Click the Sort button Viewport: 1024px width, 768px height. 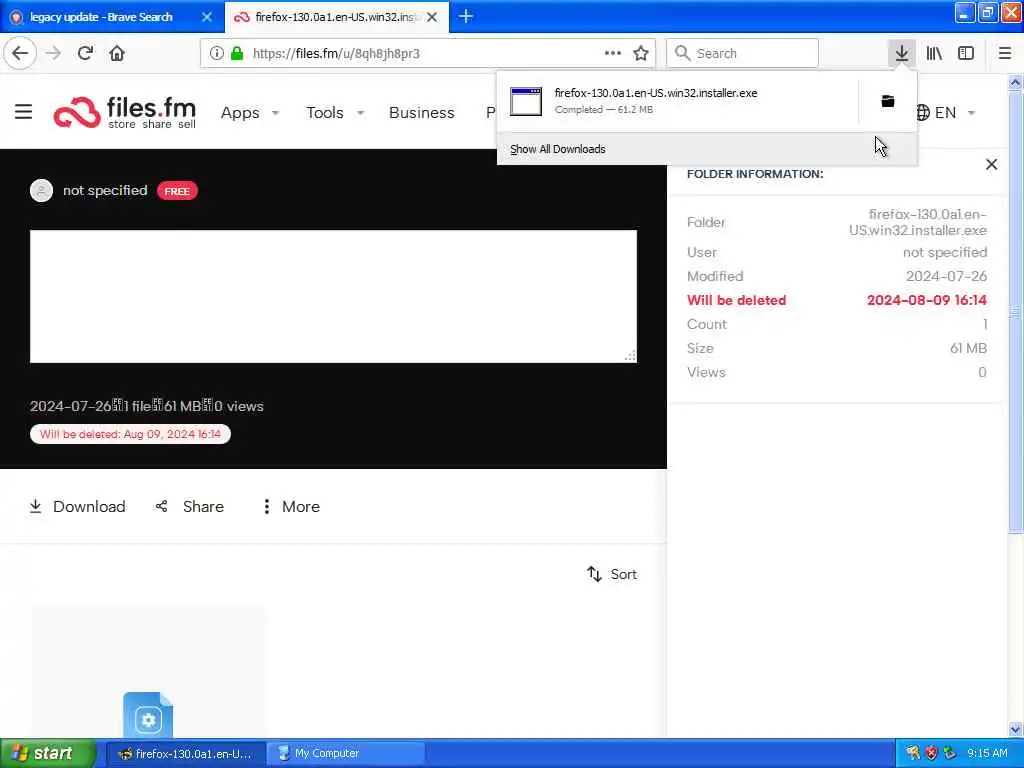click(612, 574)
